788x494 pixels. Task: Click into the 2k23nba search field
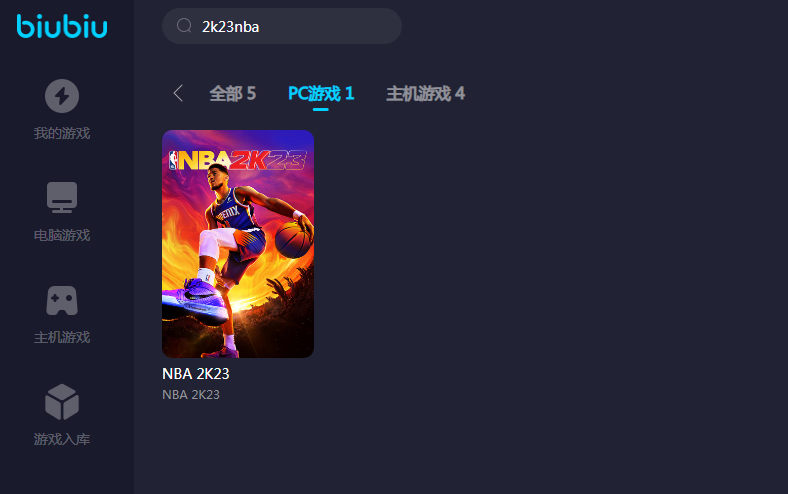pos(282,26)
